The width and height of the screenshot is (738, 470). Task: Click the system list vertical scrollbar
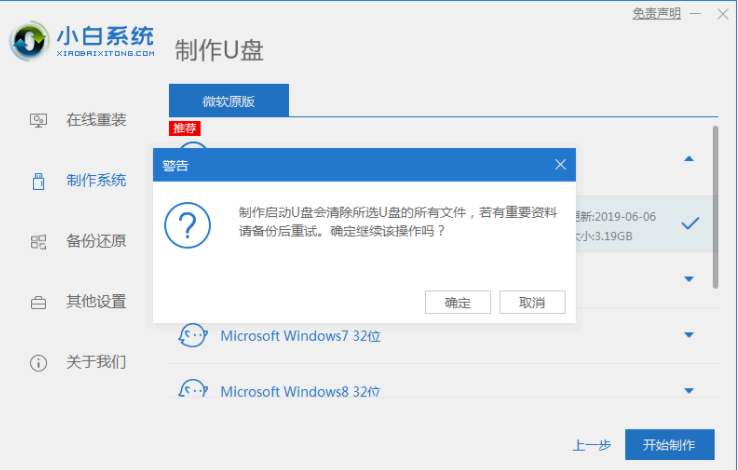[715, 207]
